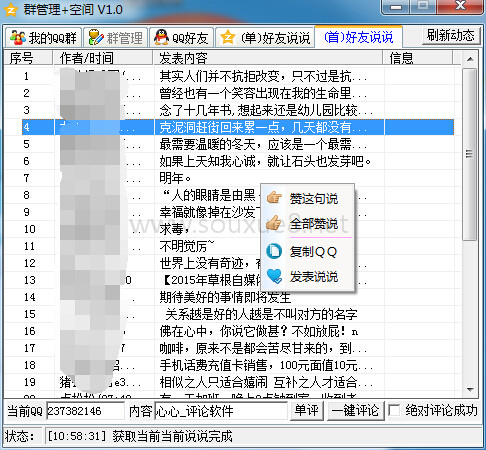Click the 一键评论 button
The height and width of the screenshot is (450, 486).
(356, 410)
